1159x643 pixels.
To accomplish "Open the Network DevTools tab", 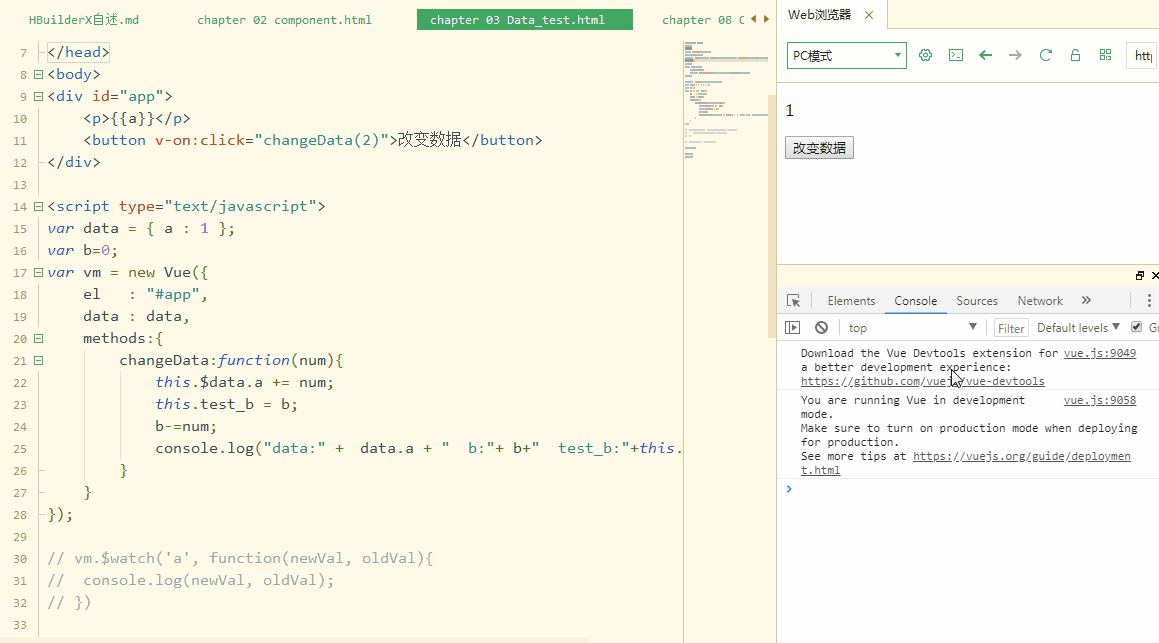I will [1040, 301].
